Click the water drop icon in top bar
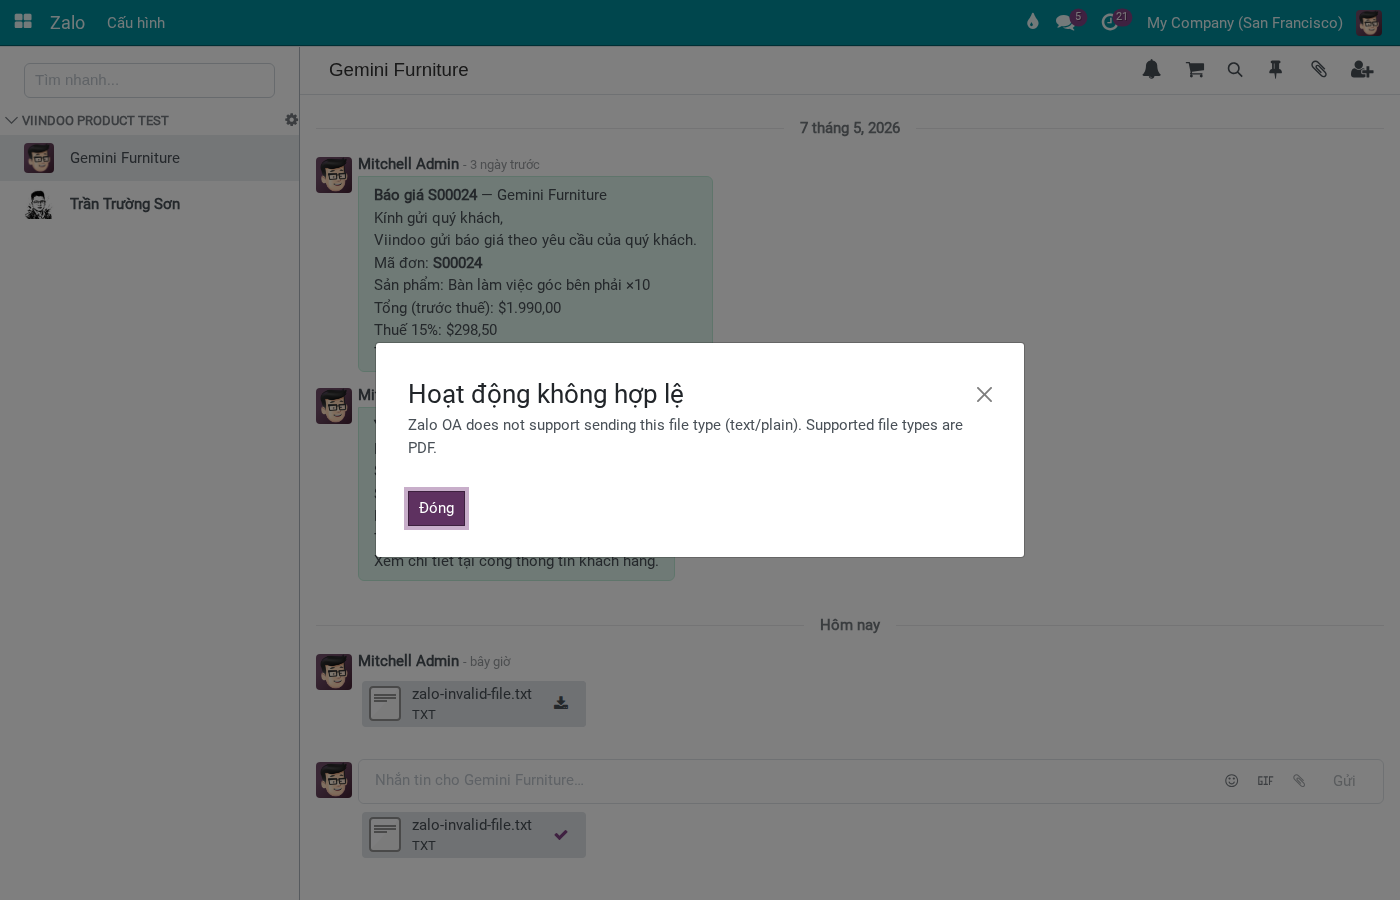The height and width of the screenshot is (900, 1400). tap(1033, 22)
